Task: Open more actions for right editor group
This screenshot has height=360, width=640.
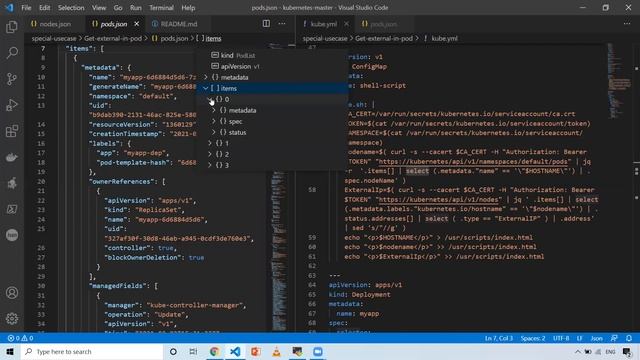Action: click(627, 24)
